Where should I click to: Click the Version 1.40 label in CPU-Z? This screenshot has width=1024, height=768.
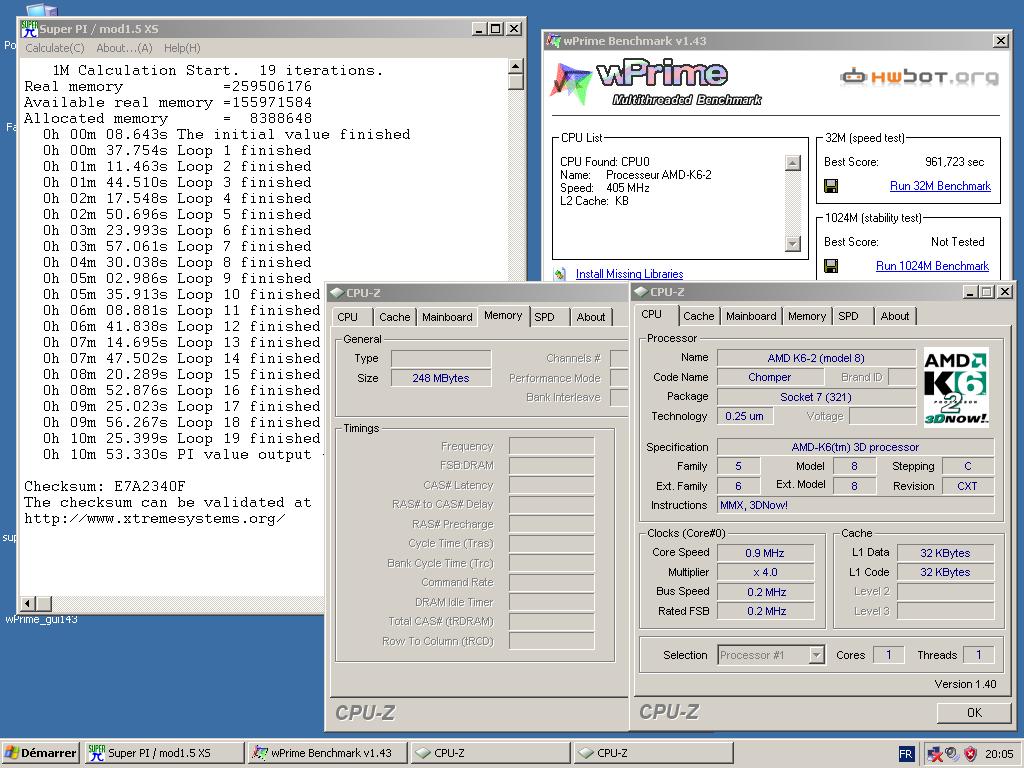pyautogui.click(x=965, y=684)
